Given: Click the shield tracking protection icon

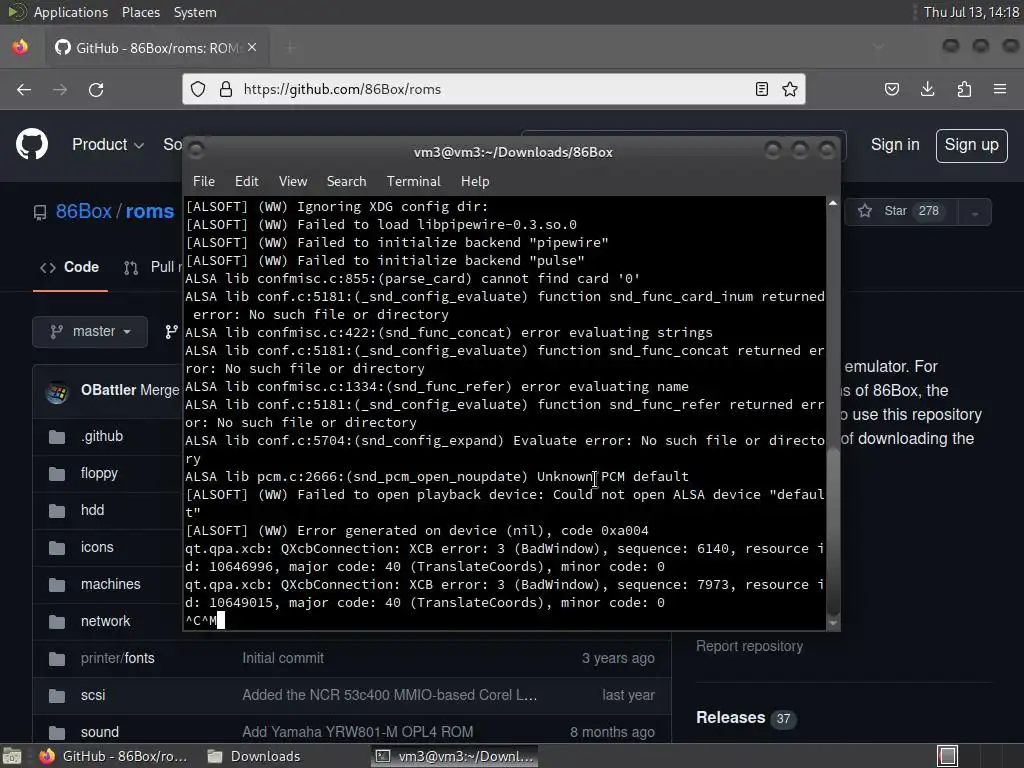Looking at the screenshot, I should (x=198, y=89).
